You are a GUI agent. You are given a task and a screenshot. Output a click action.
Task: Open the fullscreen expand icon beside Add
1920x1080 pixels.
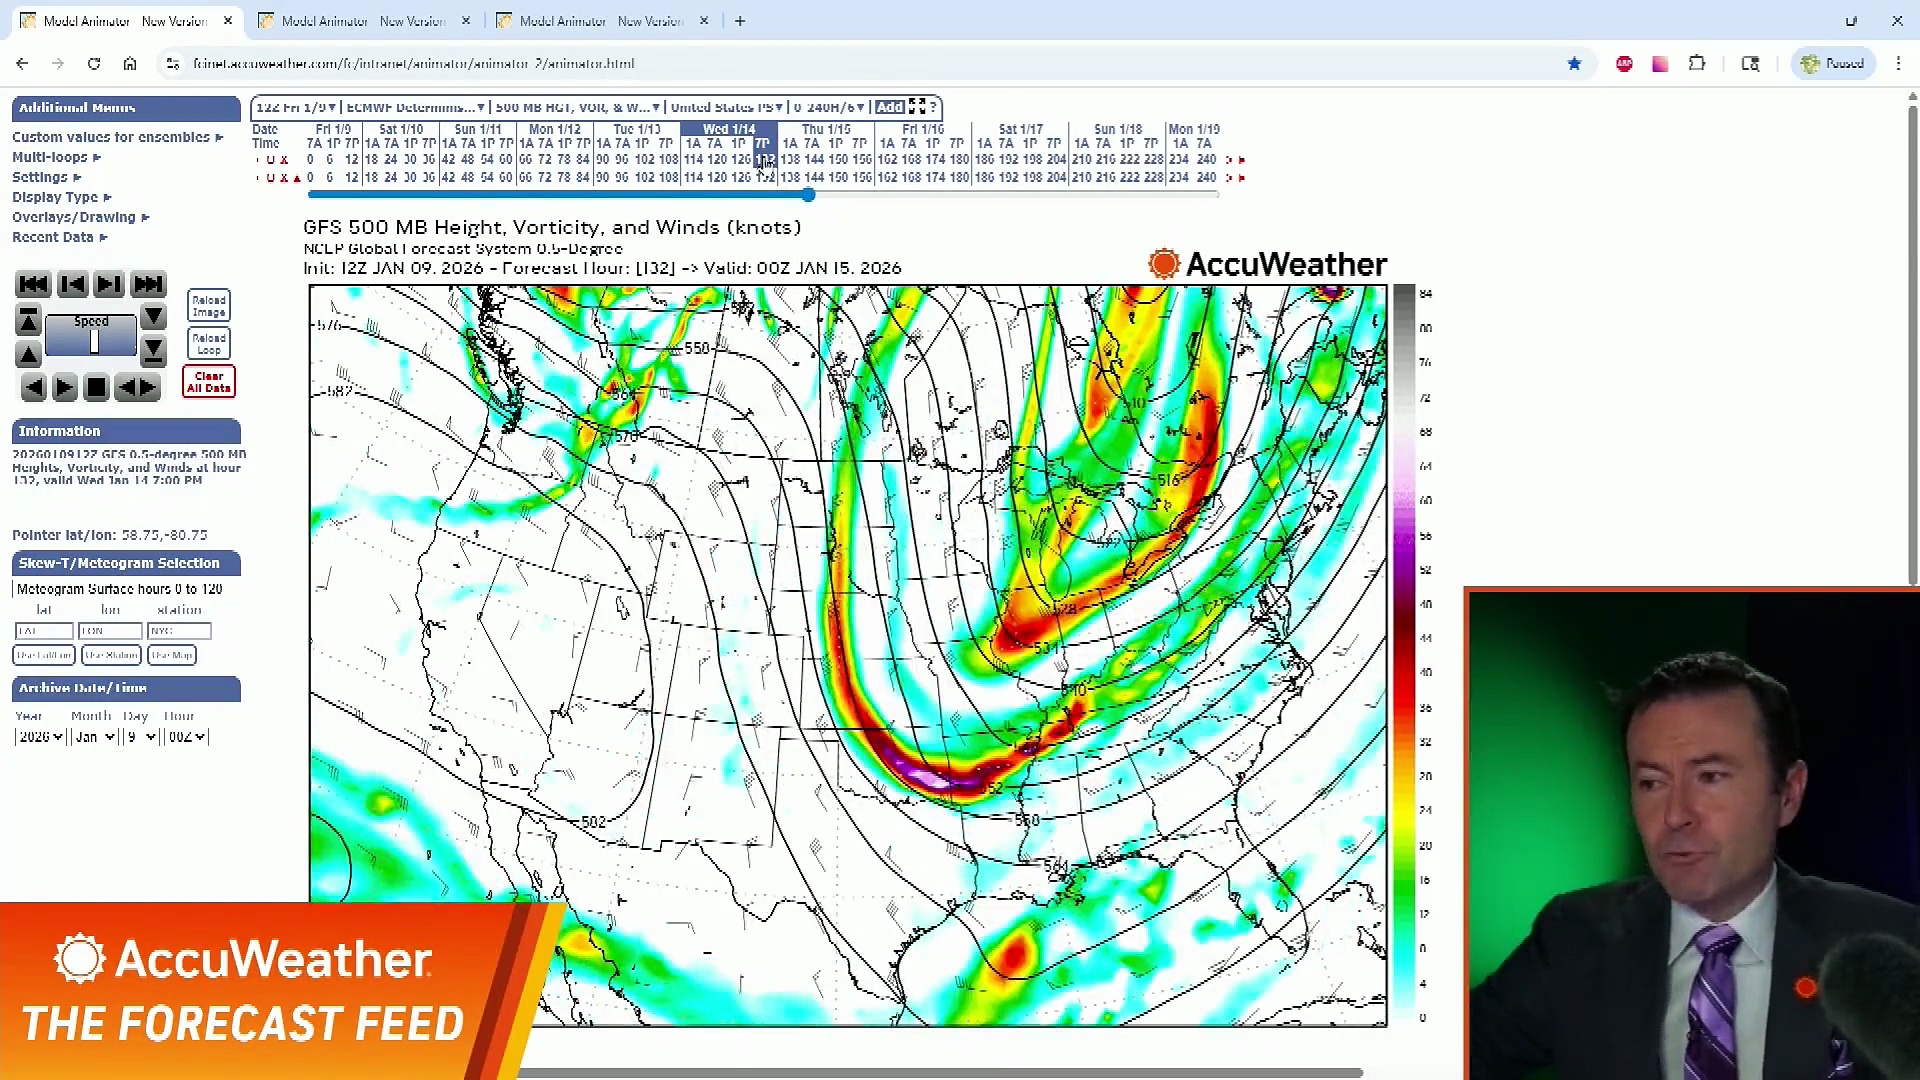pyautogui.click(x=919, y=107)
